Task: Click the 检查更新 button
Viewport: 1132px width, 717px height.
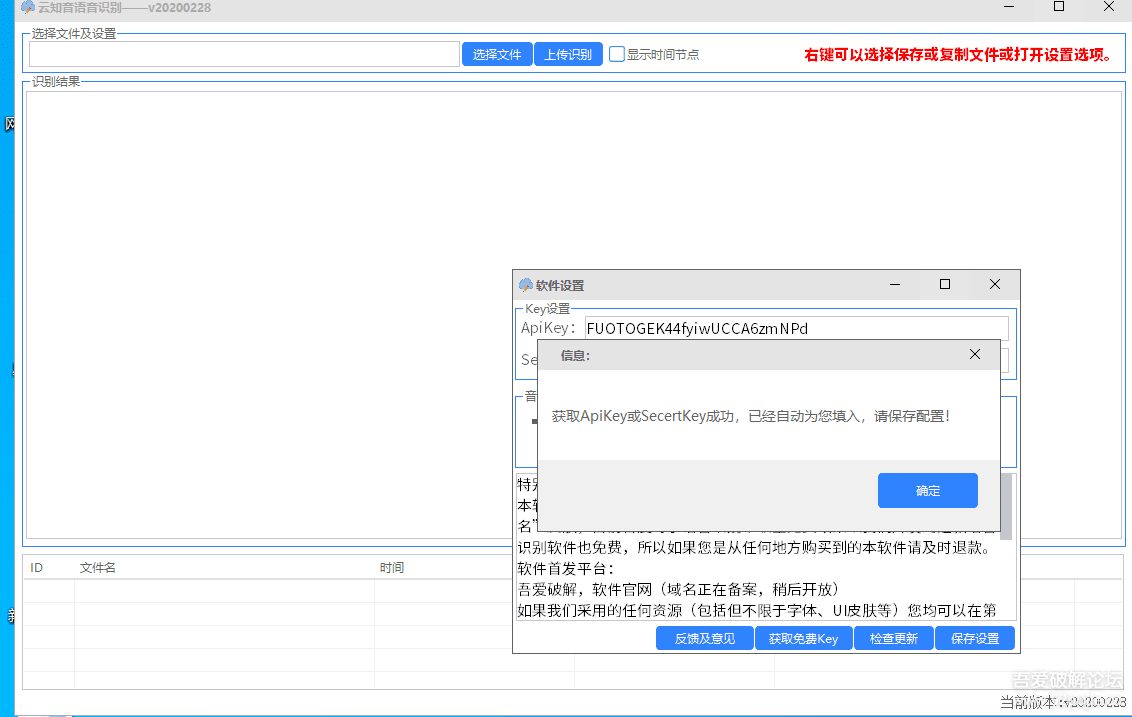Action: 894,638
